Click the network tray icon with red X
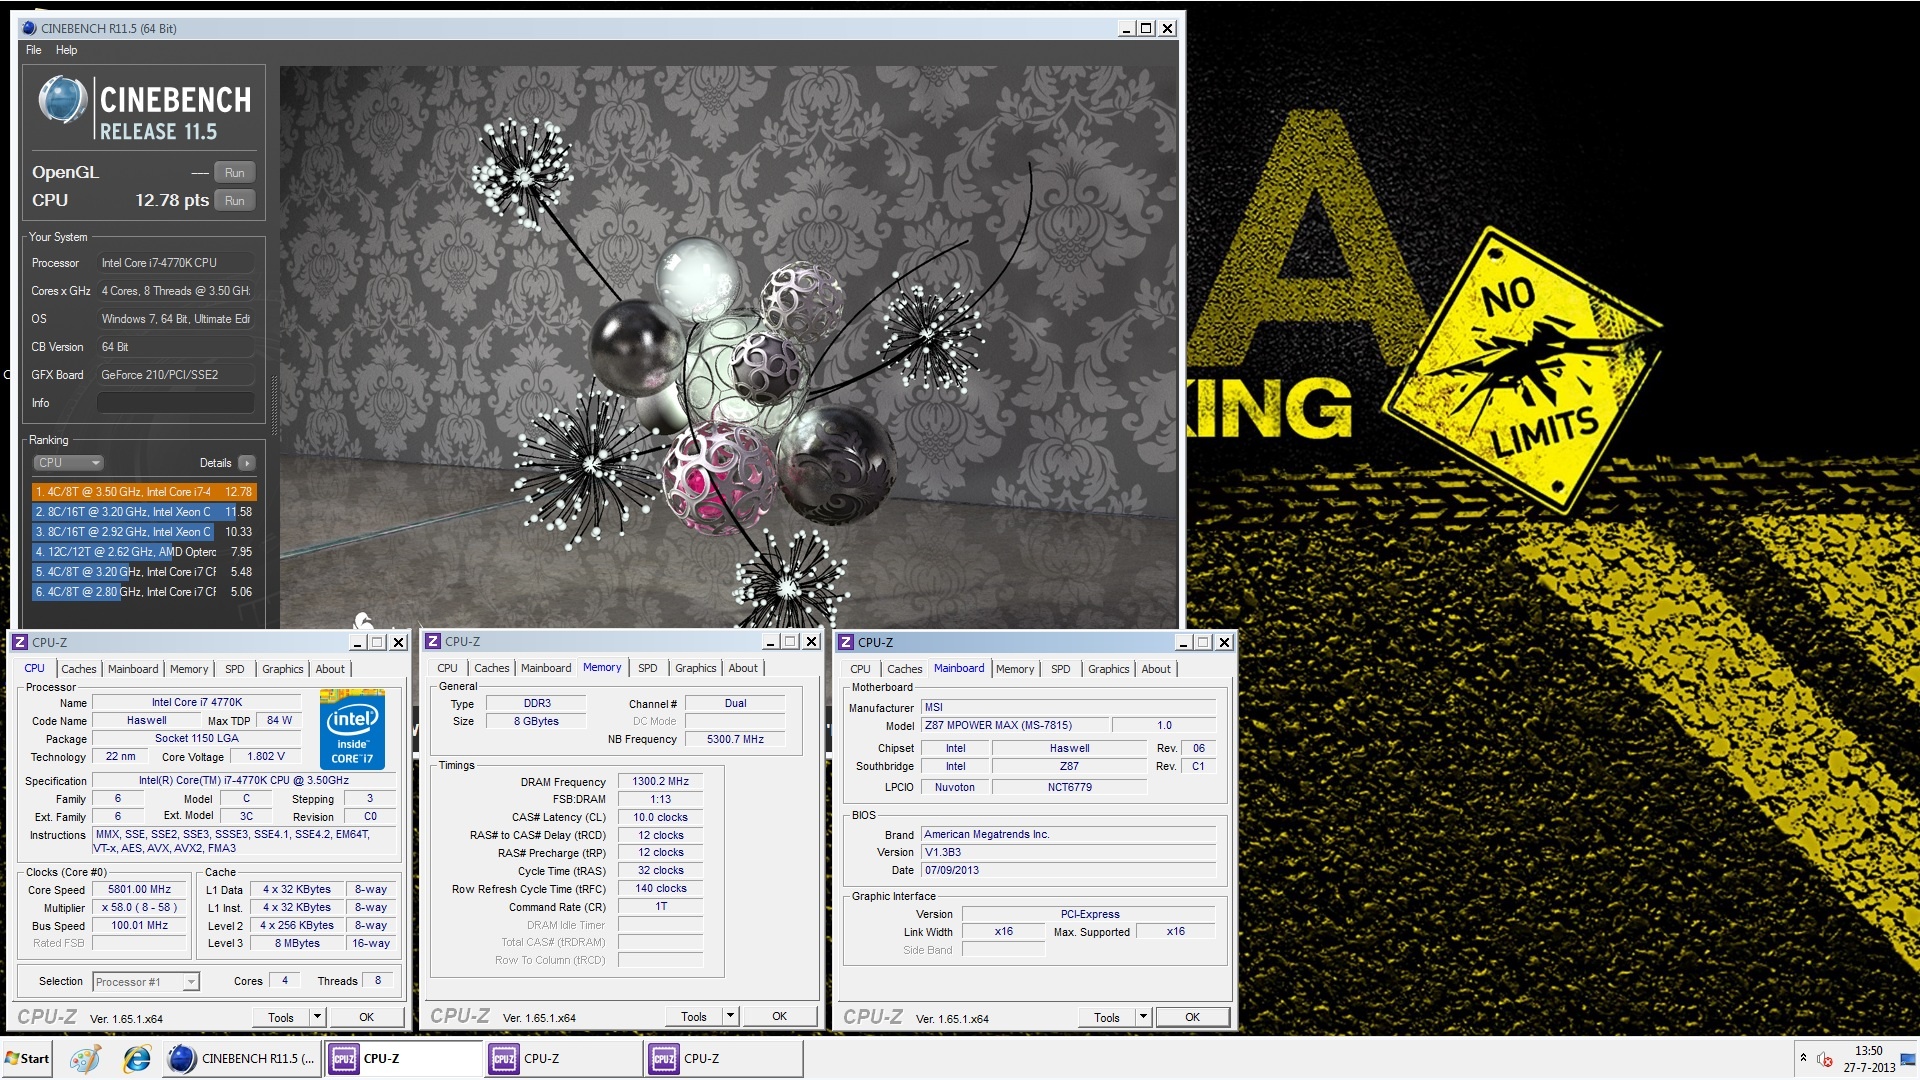The height and width of the screenshot is (1080, 1920). tap(1825, 1060)
